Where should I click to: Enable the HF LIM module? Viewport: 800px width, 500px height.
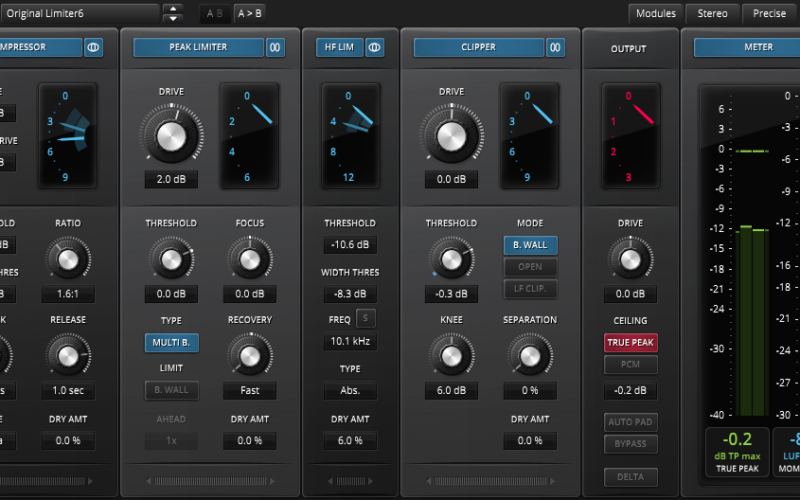(338, 47)
